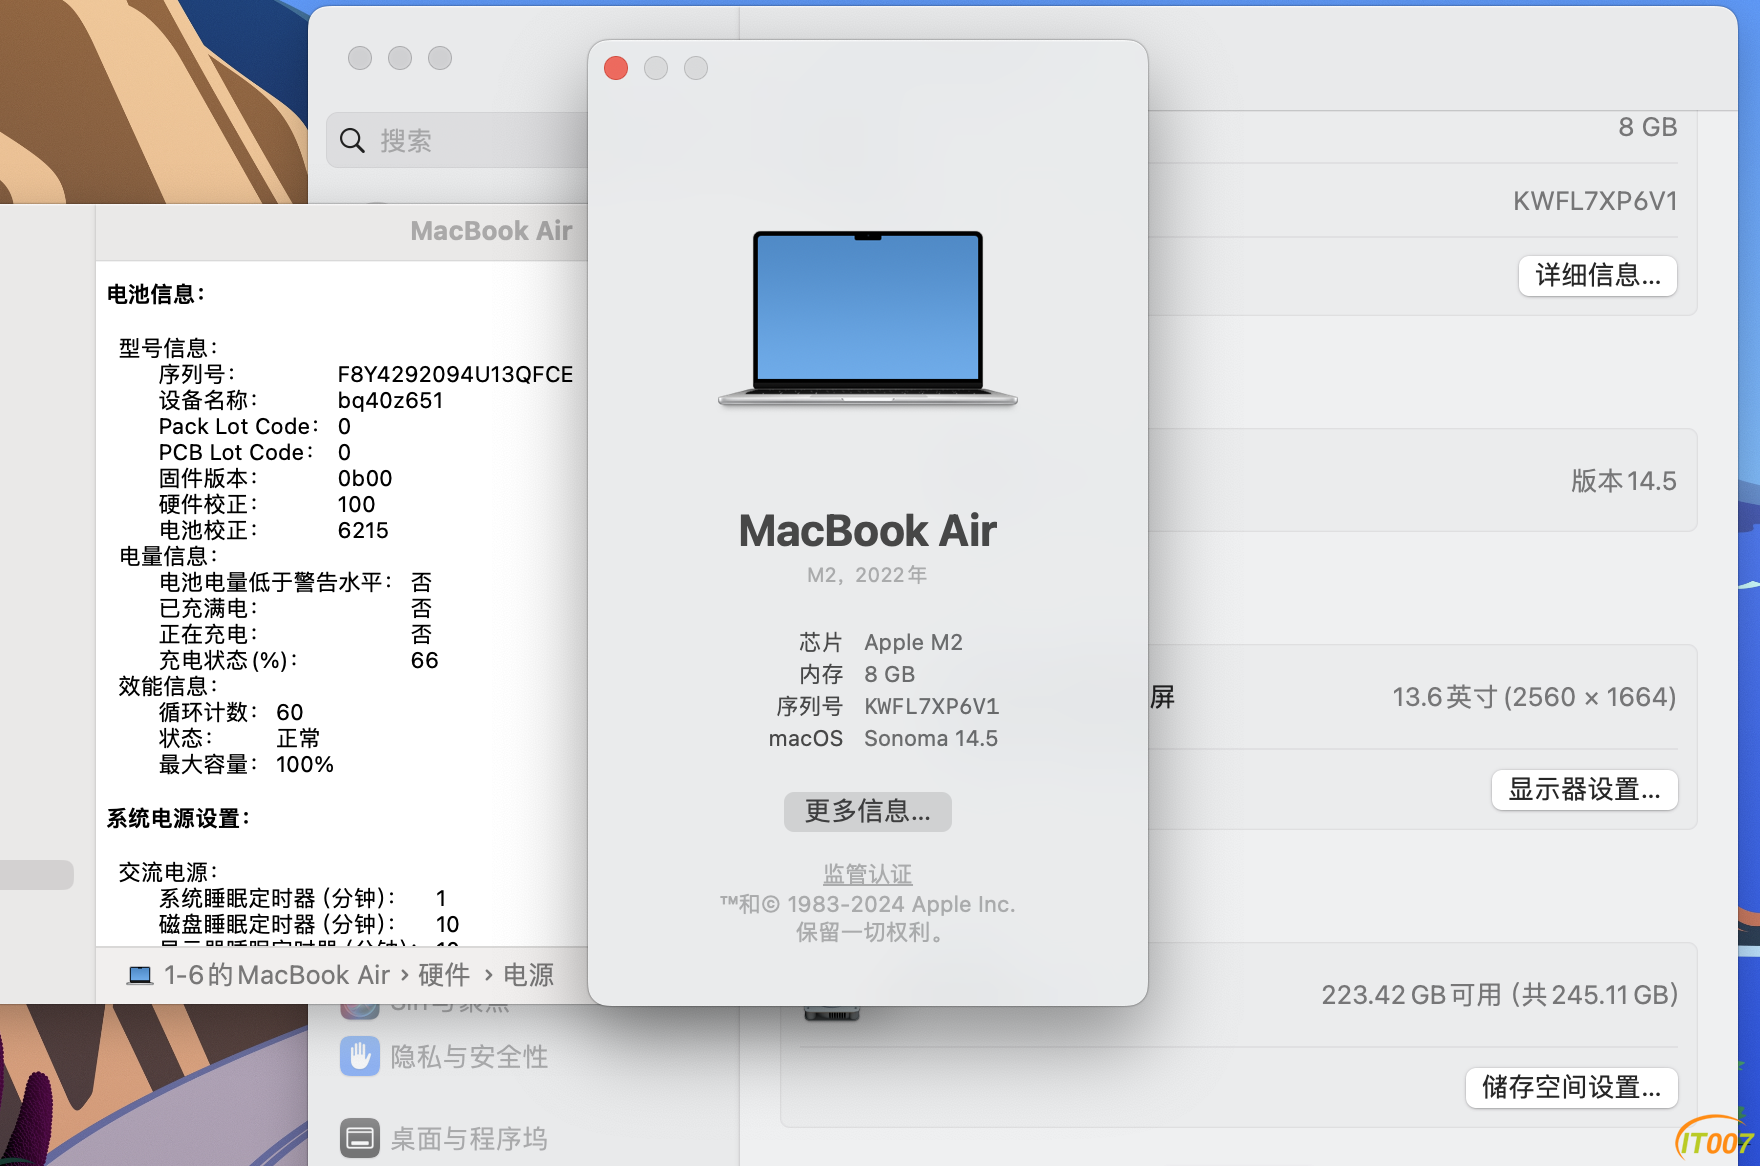Viewport: 1760px width, 1166px height.
Task: Click the 'PCB Lot Code:' label
Action: (236, 452)
